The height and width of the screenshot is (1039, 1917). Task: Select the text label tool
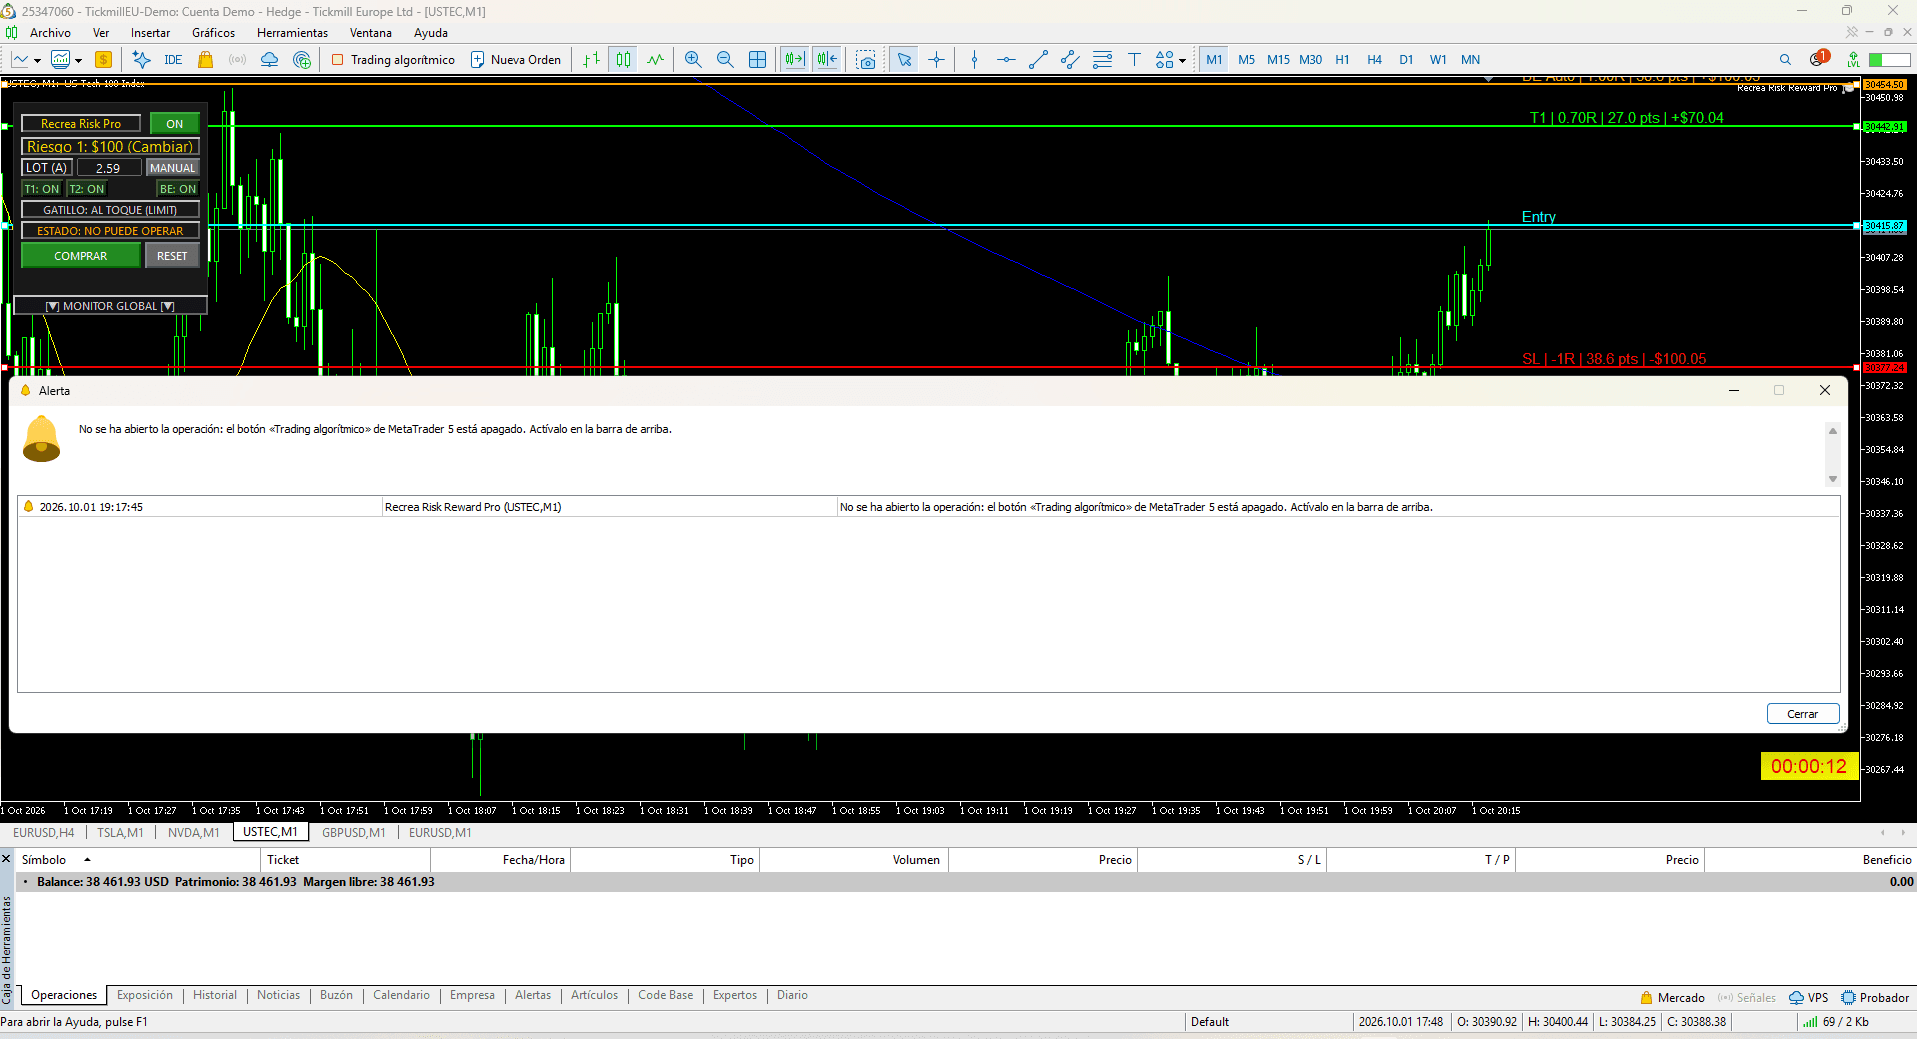click(1134, 60)
